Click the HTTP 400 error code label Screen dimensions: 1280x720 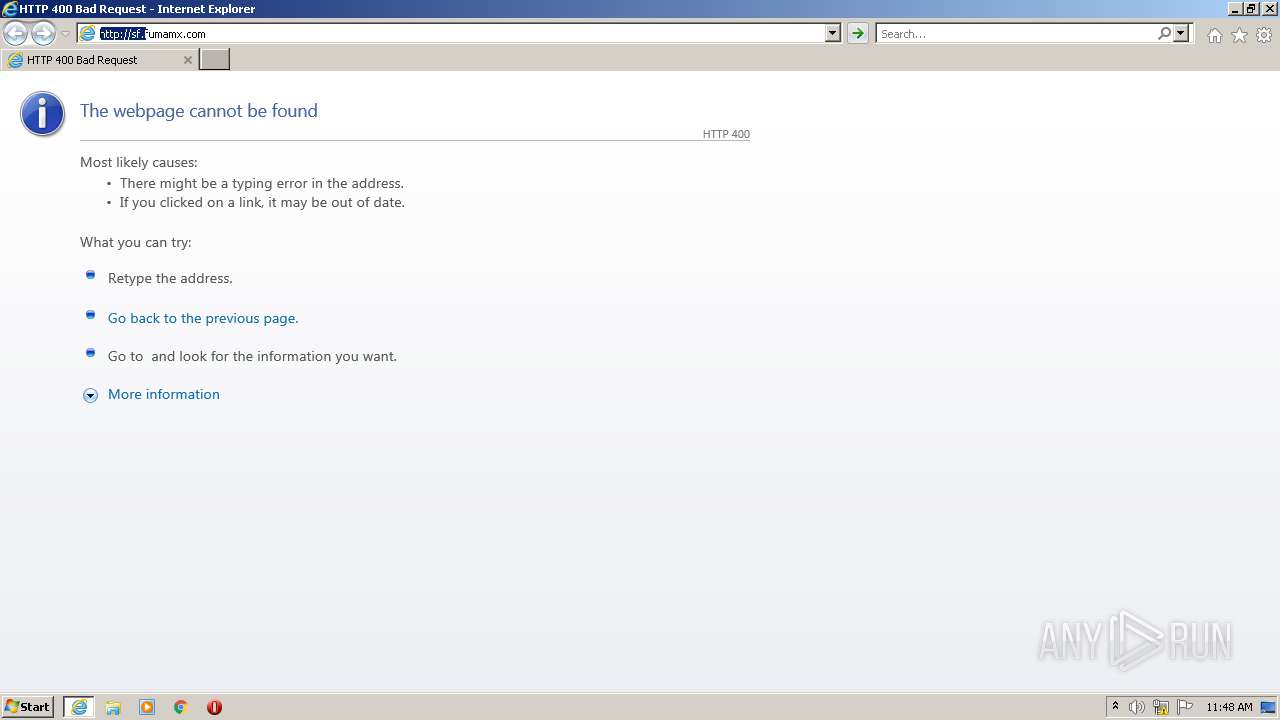(x=726, y=134)
